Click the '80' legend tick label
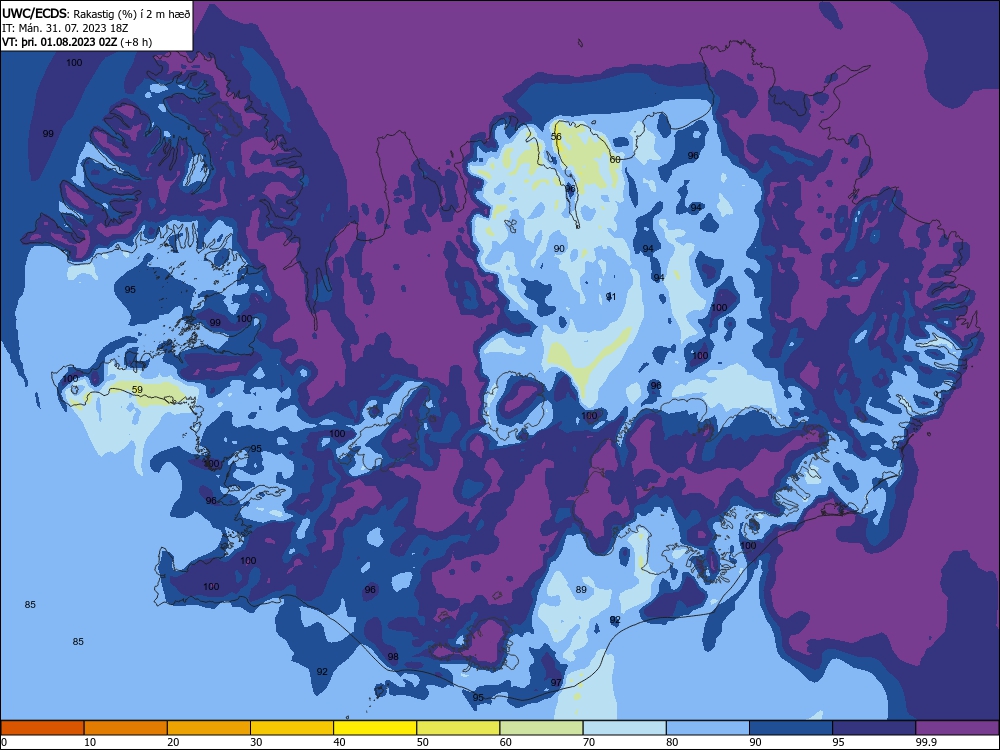This screenshot has height=750, width=1000. pos(672,742)
